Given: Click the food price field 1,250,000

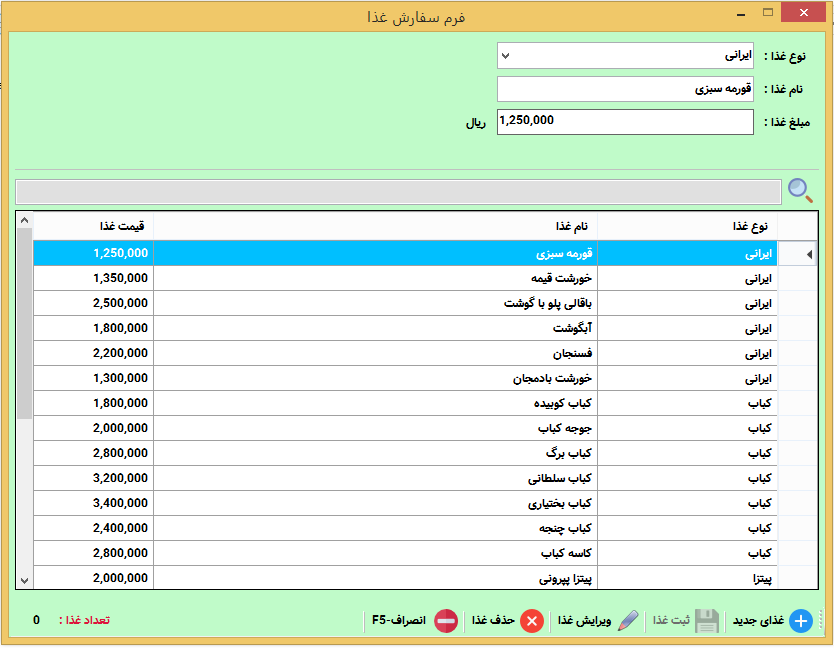Looking at the screenshot, I should pos(625,121).
